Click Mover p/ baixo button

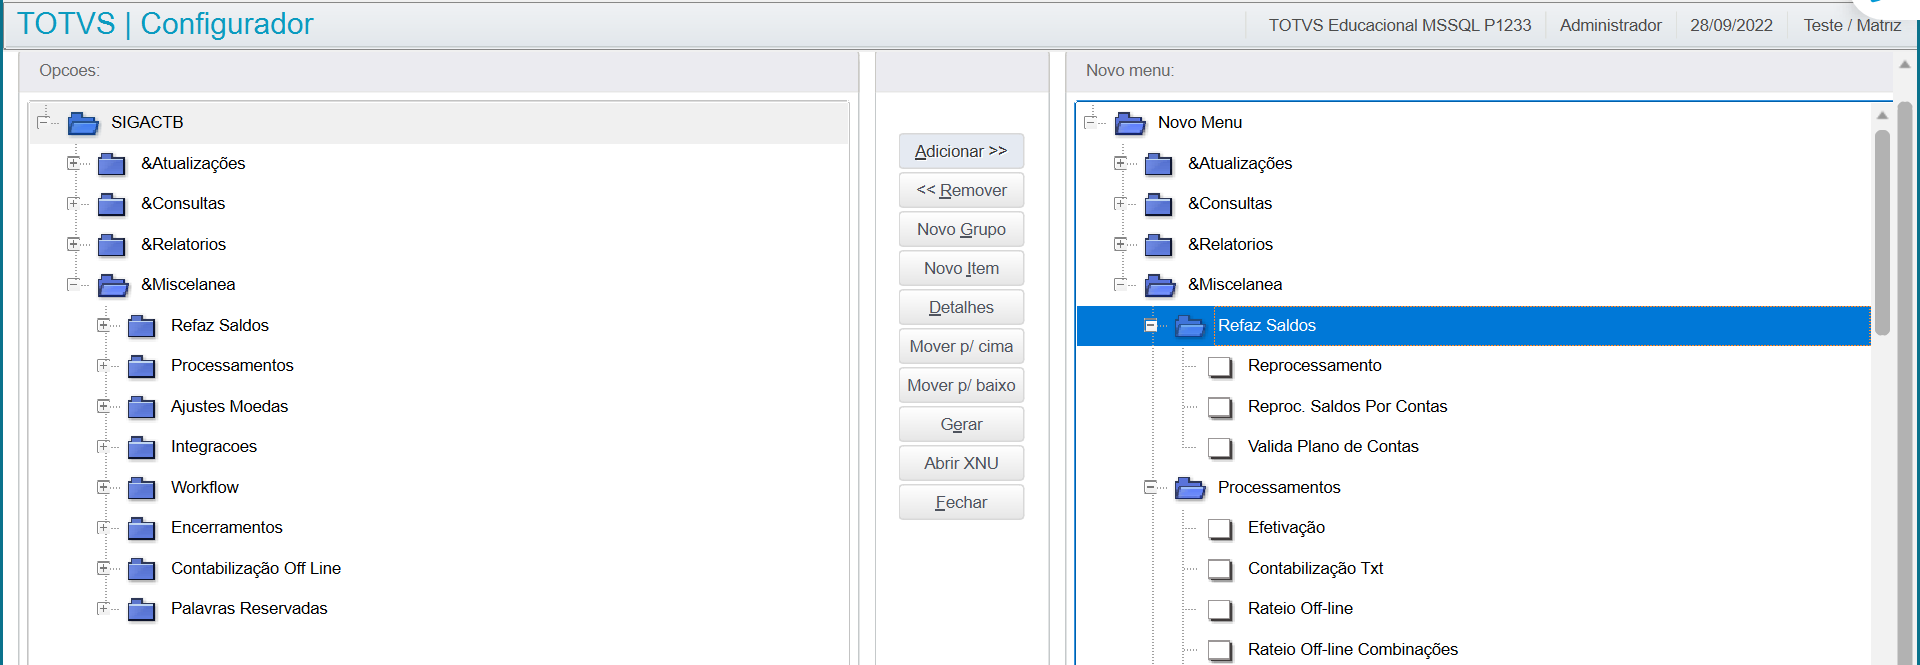click(x=961, y=385)
